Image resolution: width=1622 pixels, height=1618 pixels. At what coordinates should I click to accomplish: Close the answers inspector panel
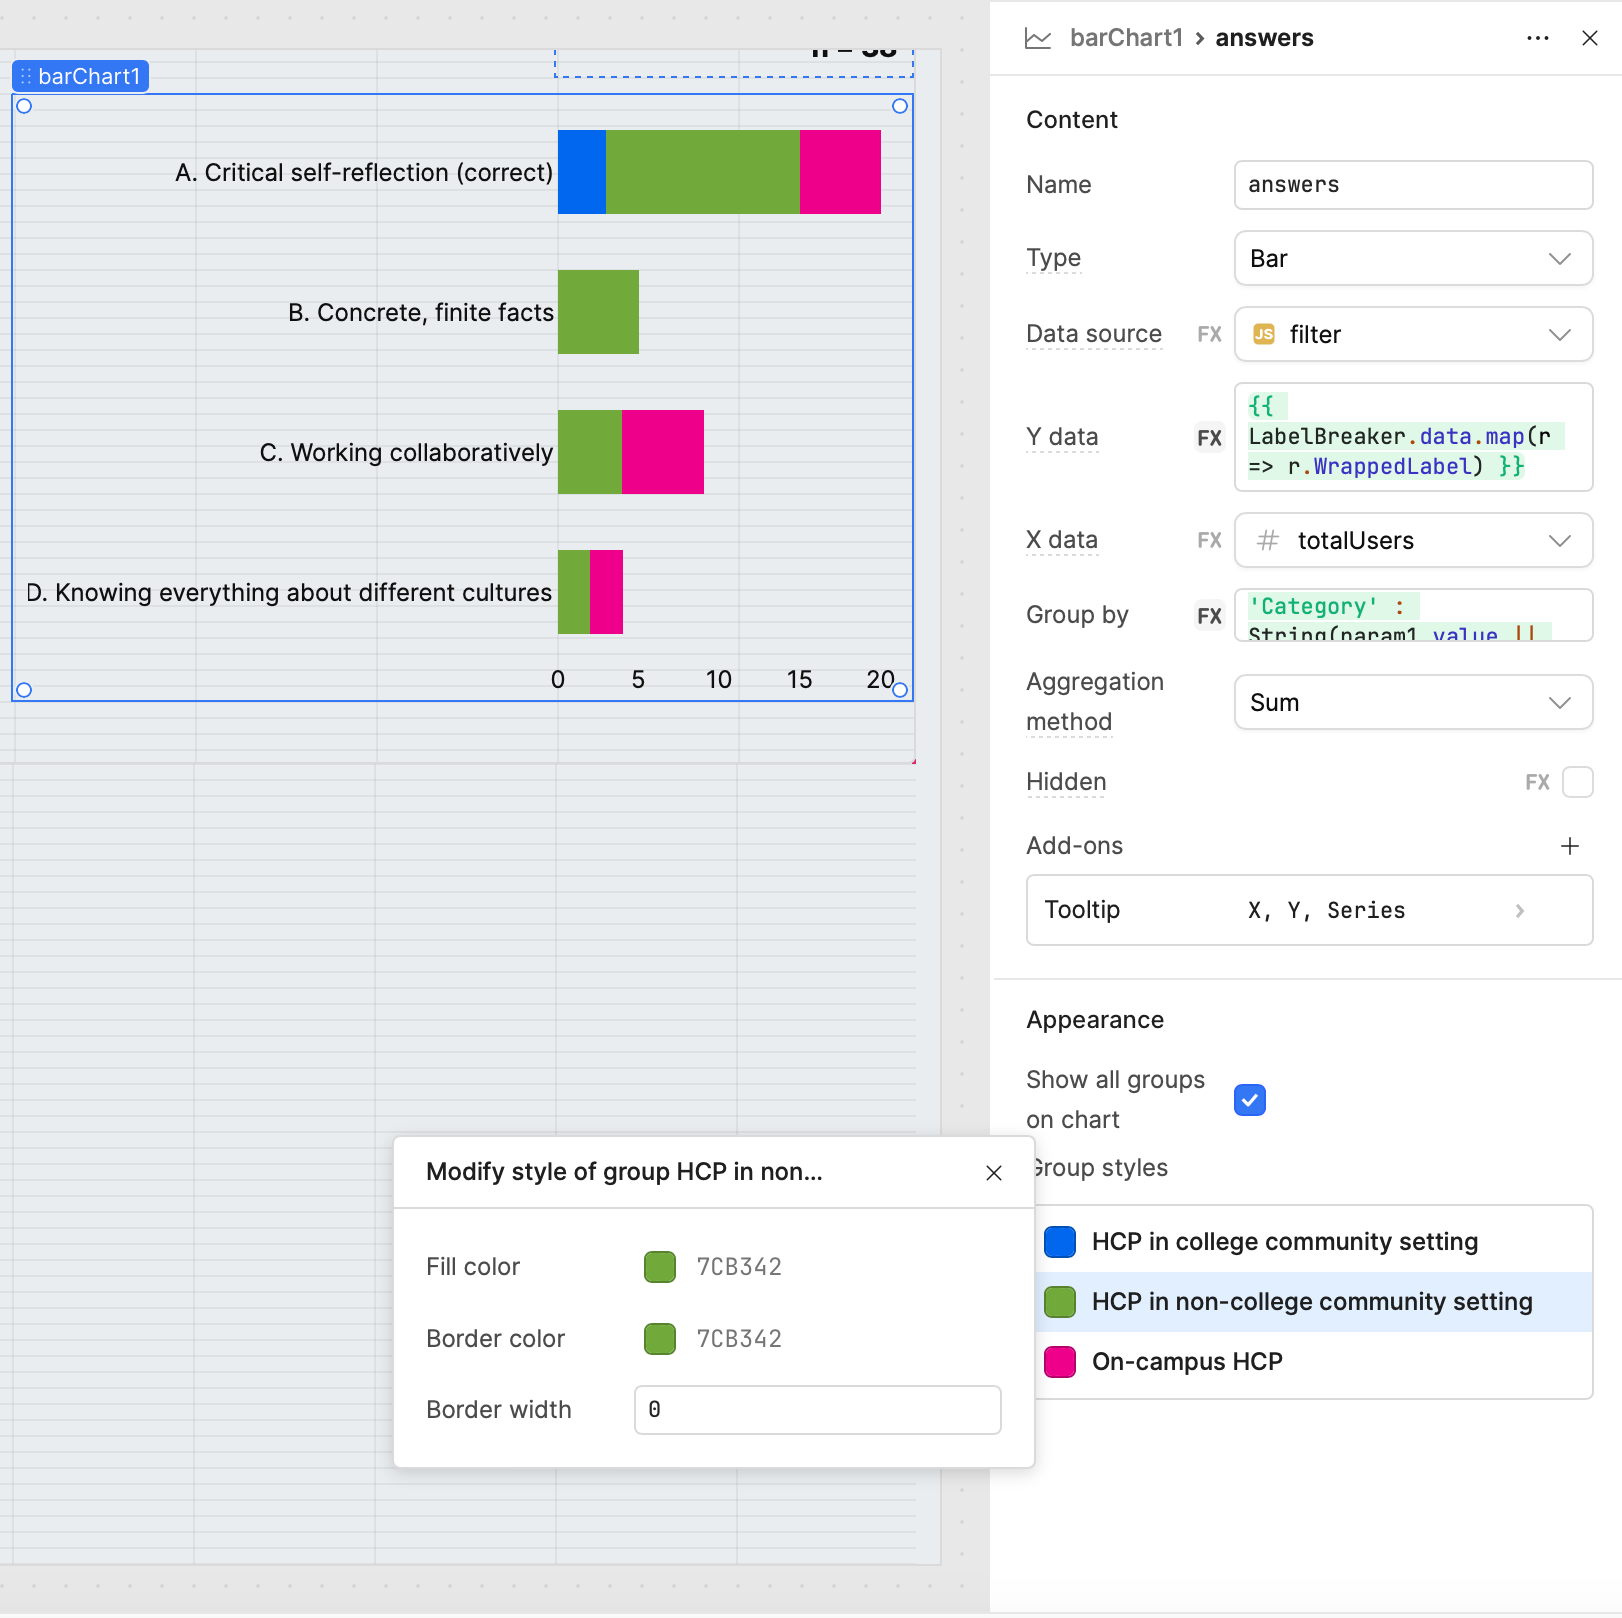point(1589,38)
